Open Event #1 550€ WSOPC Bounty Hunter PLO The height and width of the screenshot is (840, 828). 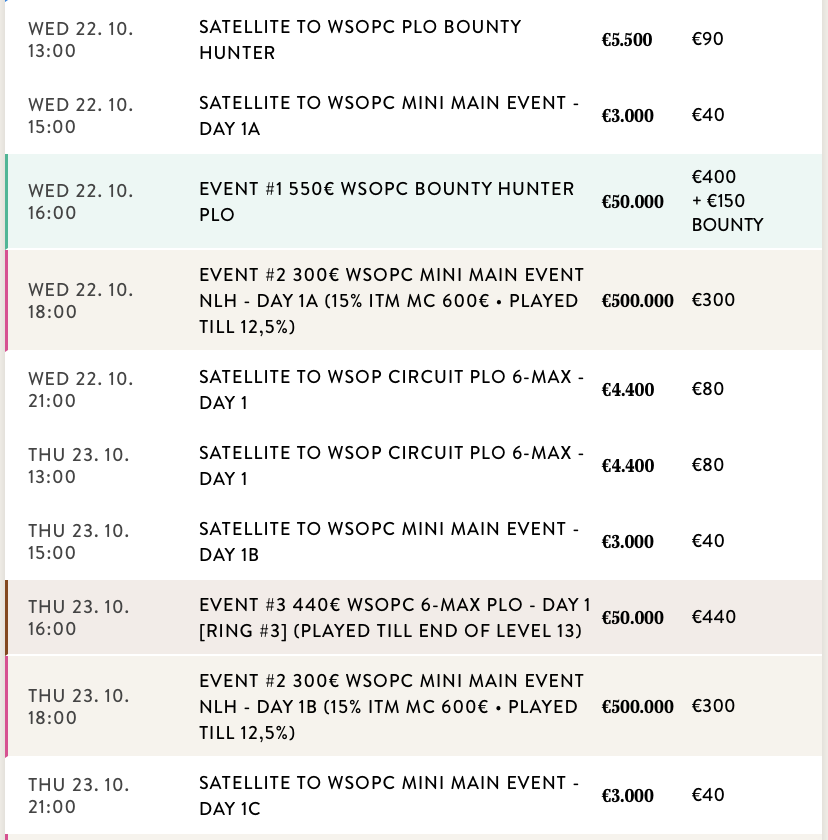(x=386, y=202)
